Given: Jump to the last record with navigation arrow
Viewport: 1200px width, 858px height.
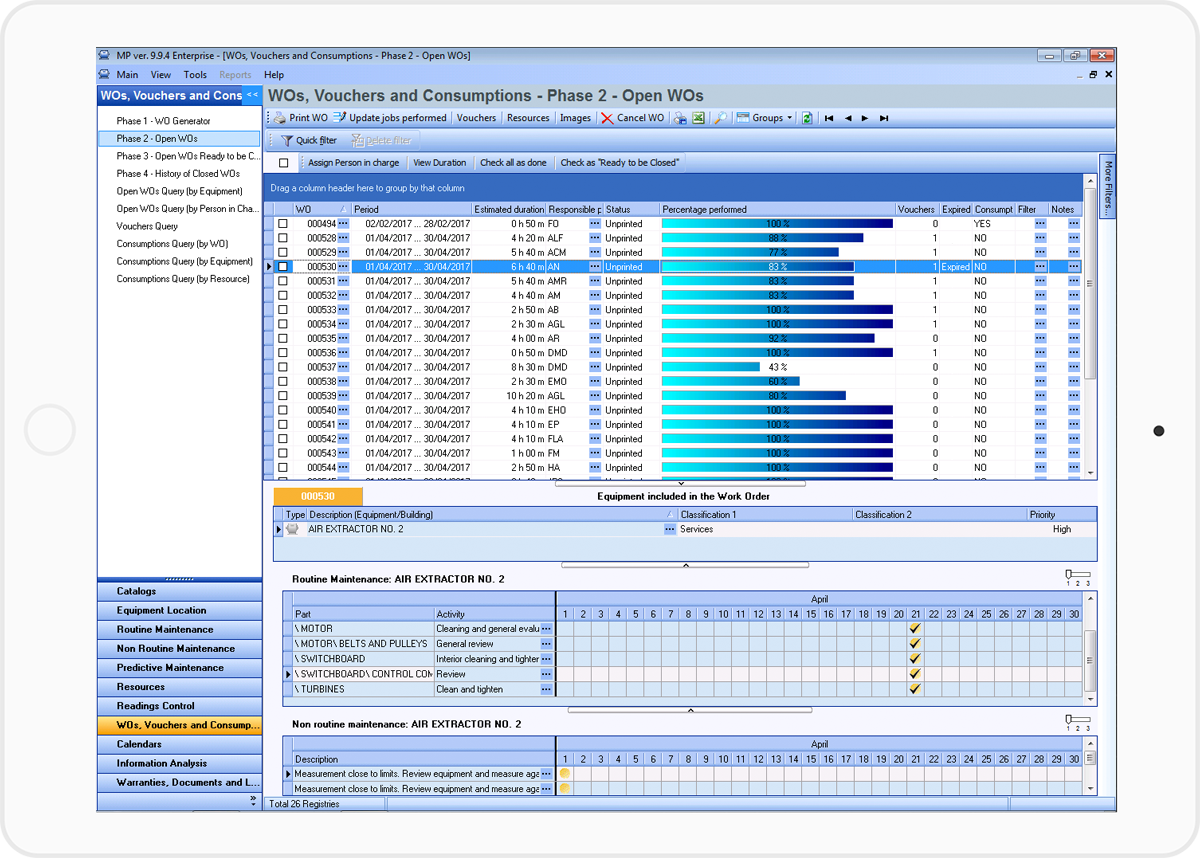Looking at the screenshot, I should click(x=883, y=117).
